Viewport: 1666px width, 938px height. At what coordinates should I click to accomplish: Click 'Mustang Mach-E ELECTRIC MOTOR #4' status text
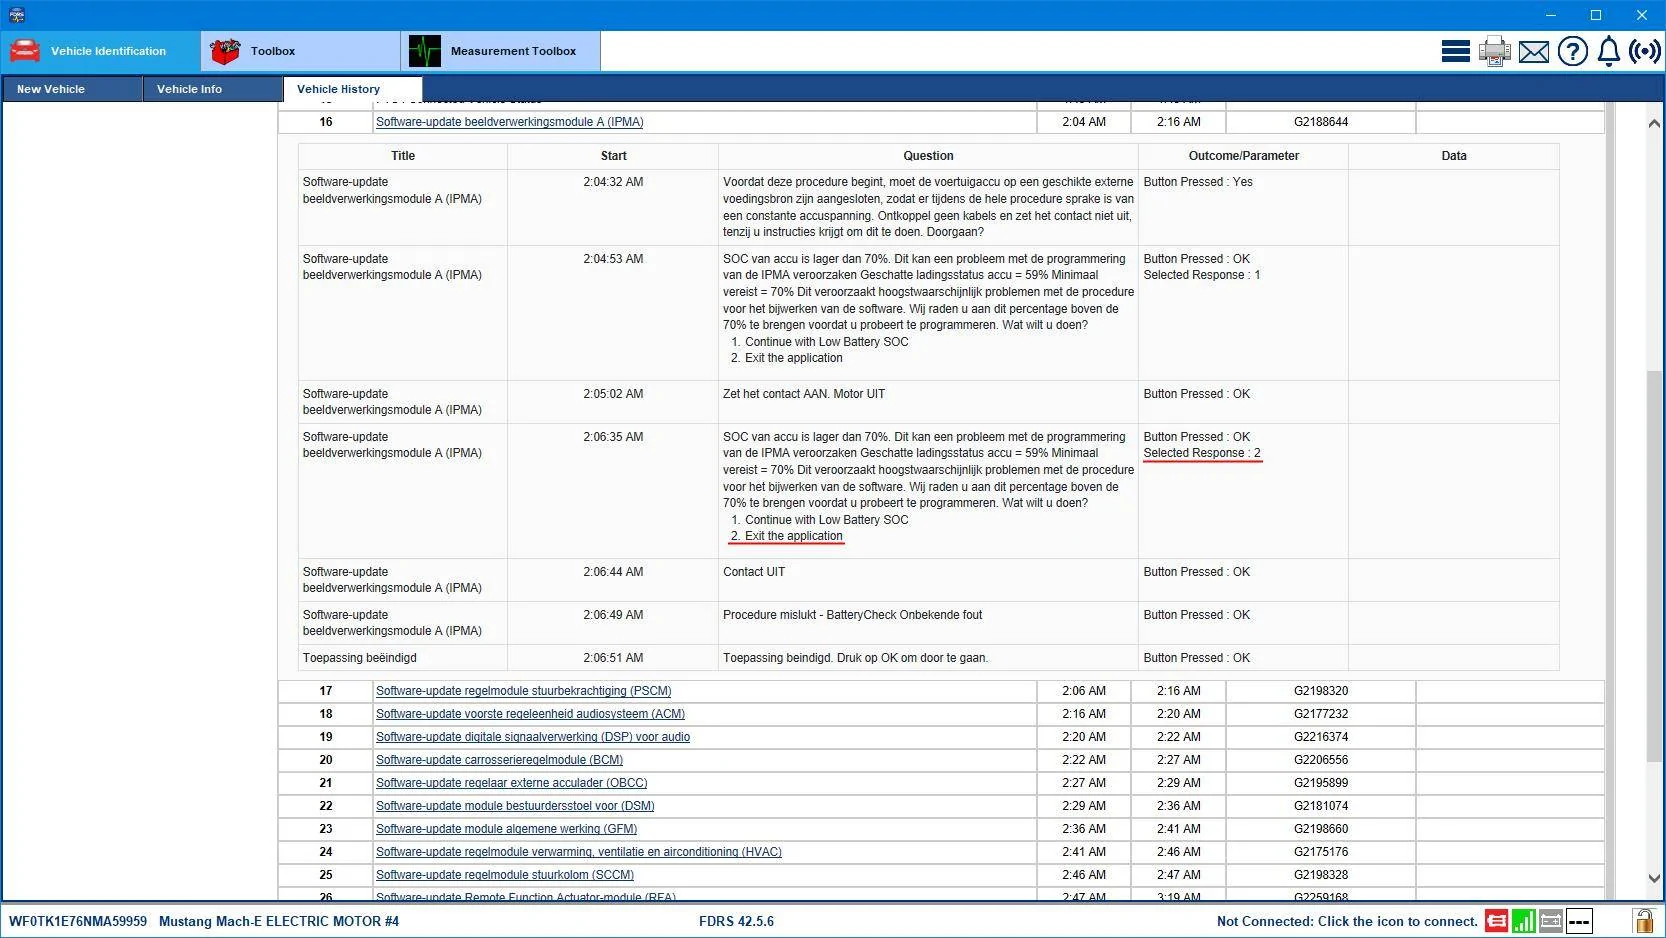pyautogui.click(x=279, y=921)
